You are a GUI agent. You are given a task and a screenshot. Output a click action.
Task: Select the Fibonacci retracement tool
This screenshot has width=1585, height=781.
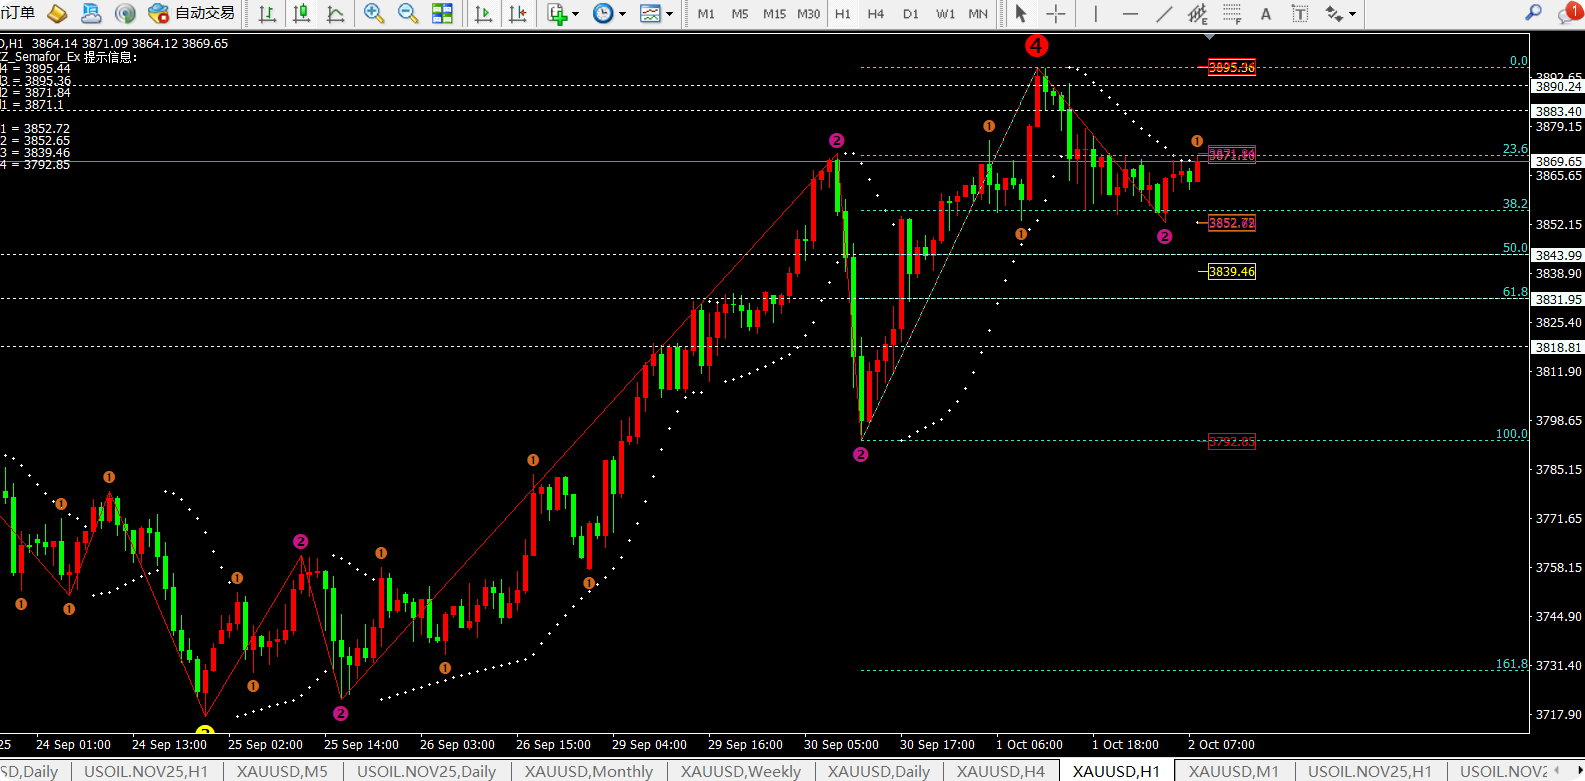pos(1232,14)
